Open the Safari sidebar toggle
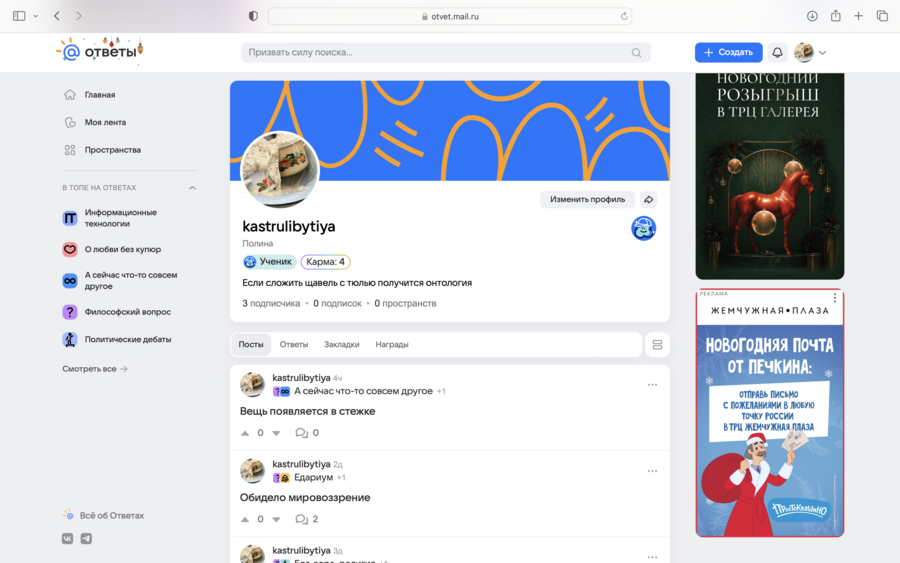Viewport: 900px width, 563px height. tap(19, 16)
